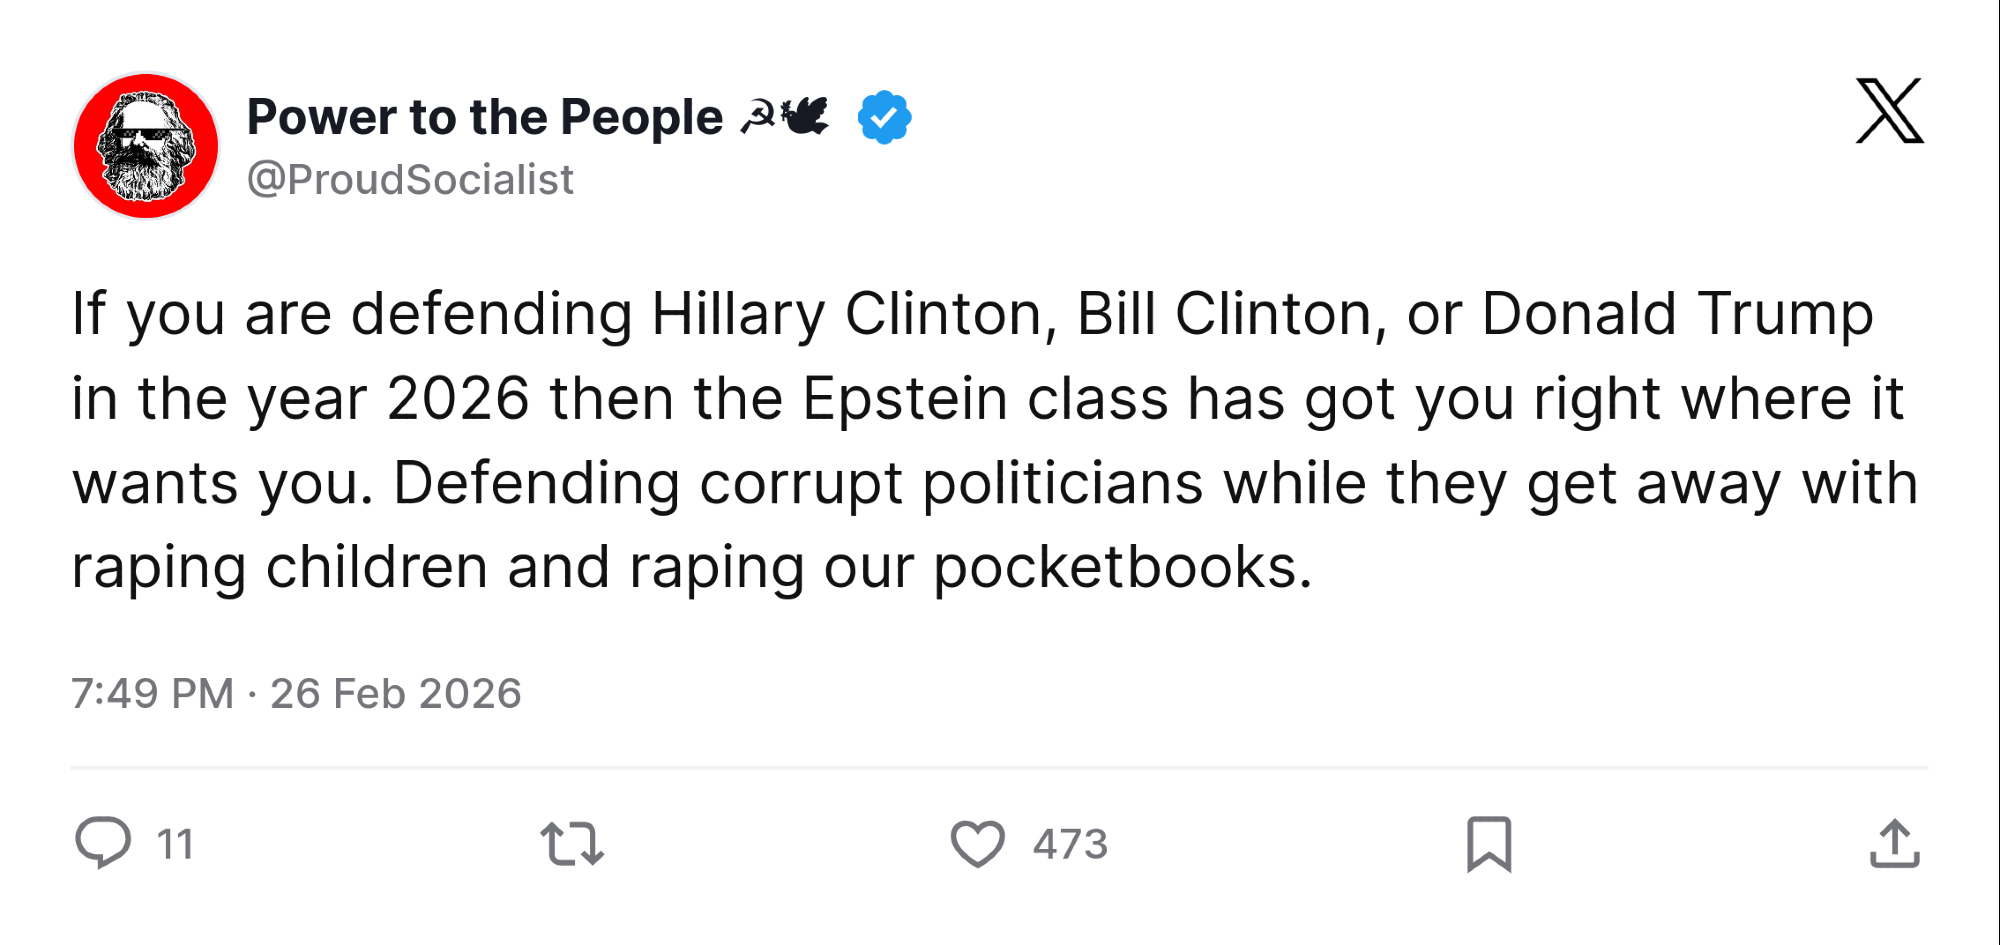Click the X logo
Viewport: 2000px width, 945px height.
[x=1889, y=111]
